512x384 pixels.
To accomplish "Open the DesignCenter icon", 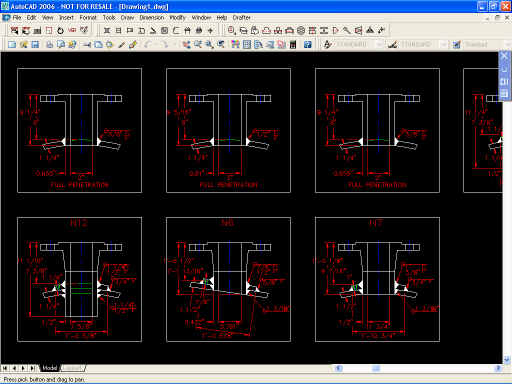I will point(247,44).
